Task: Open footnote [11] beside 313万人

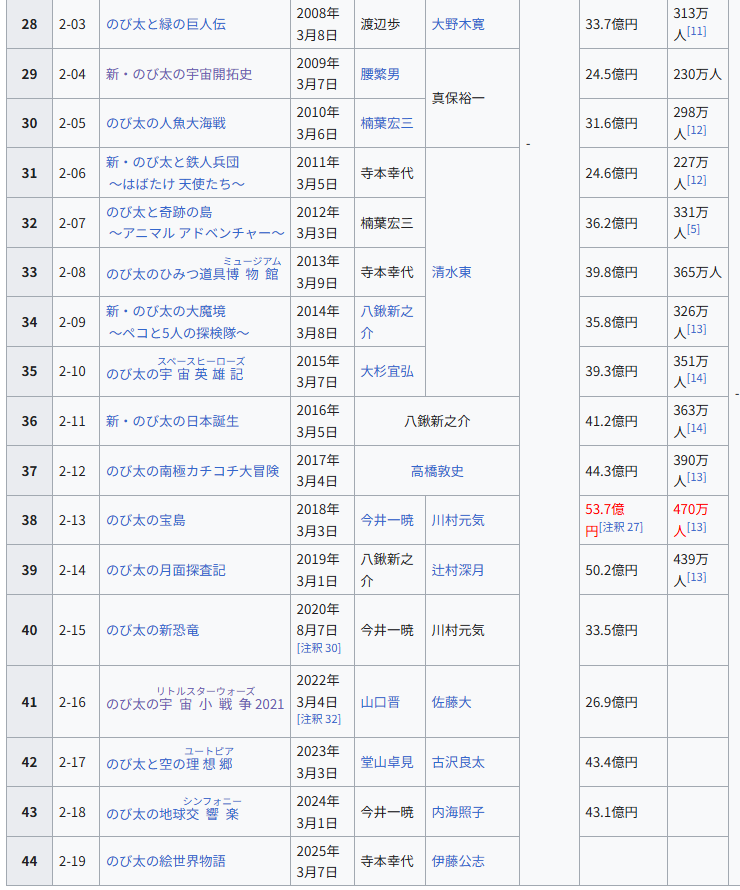Action: pos(696,31)
